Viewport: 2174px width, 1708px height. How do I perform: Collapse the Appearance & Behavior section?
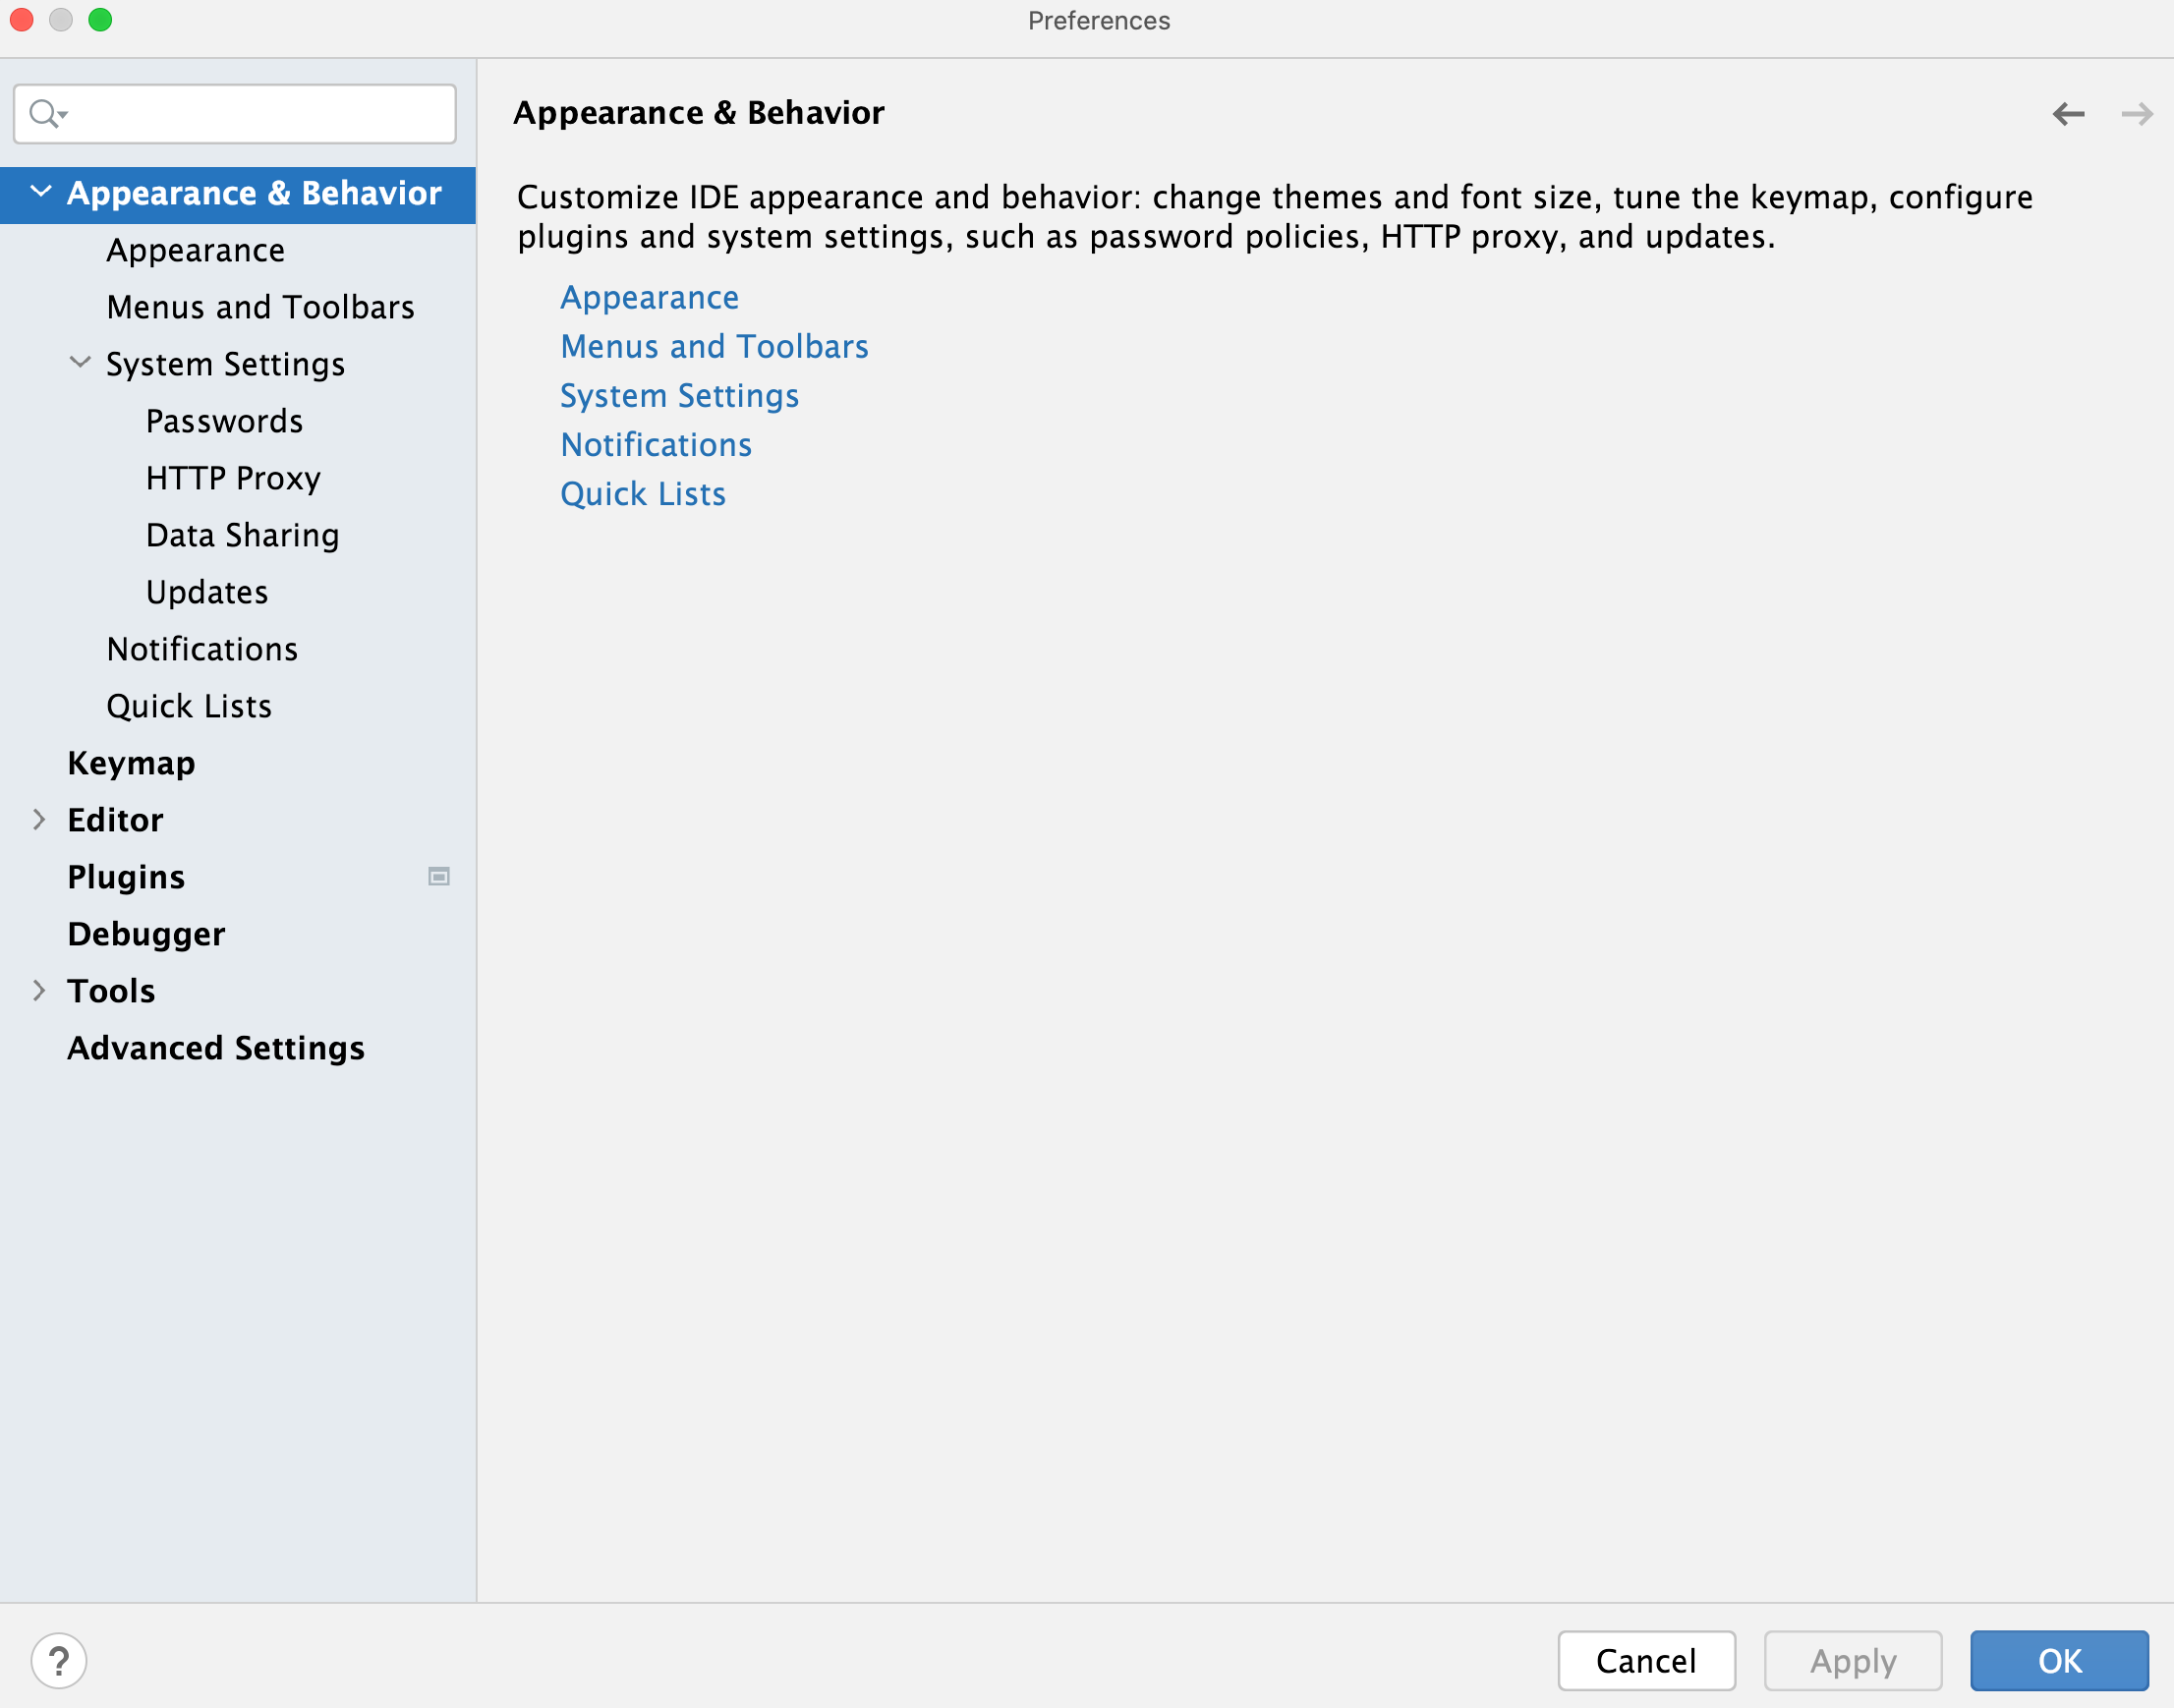pos(40,195)
